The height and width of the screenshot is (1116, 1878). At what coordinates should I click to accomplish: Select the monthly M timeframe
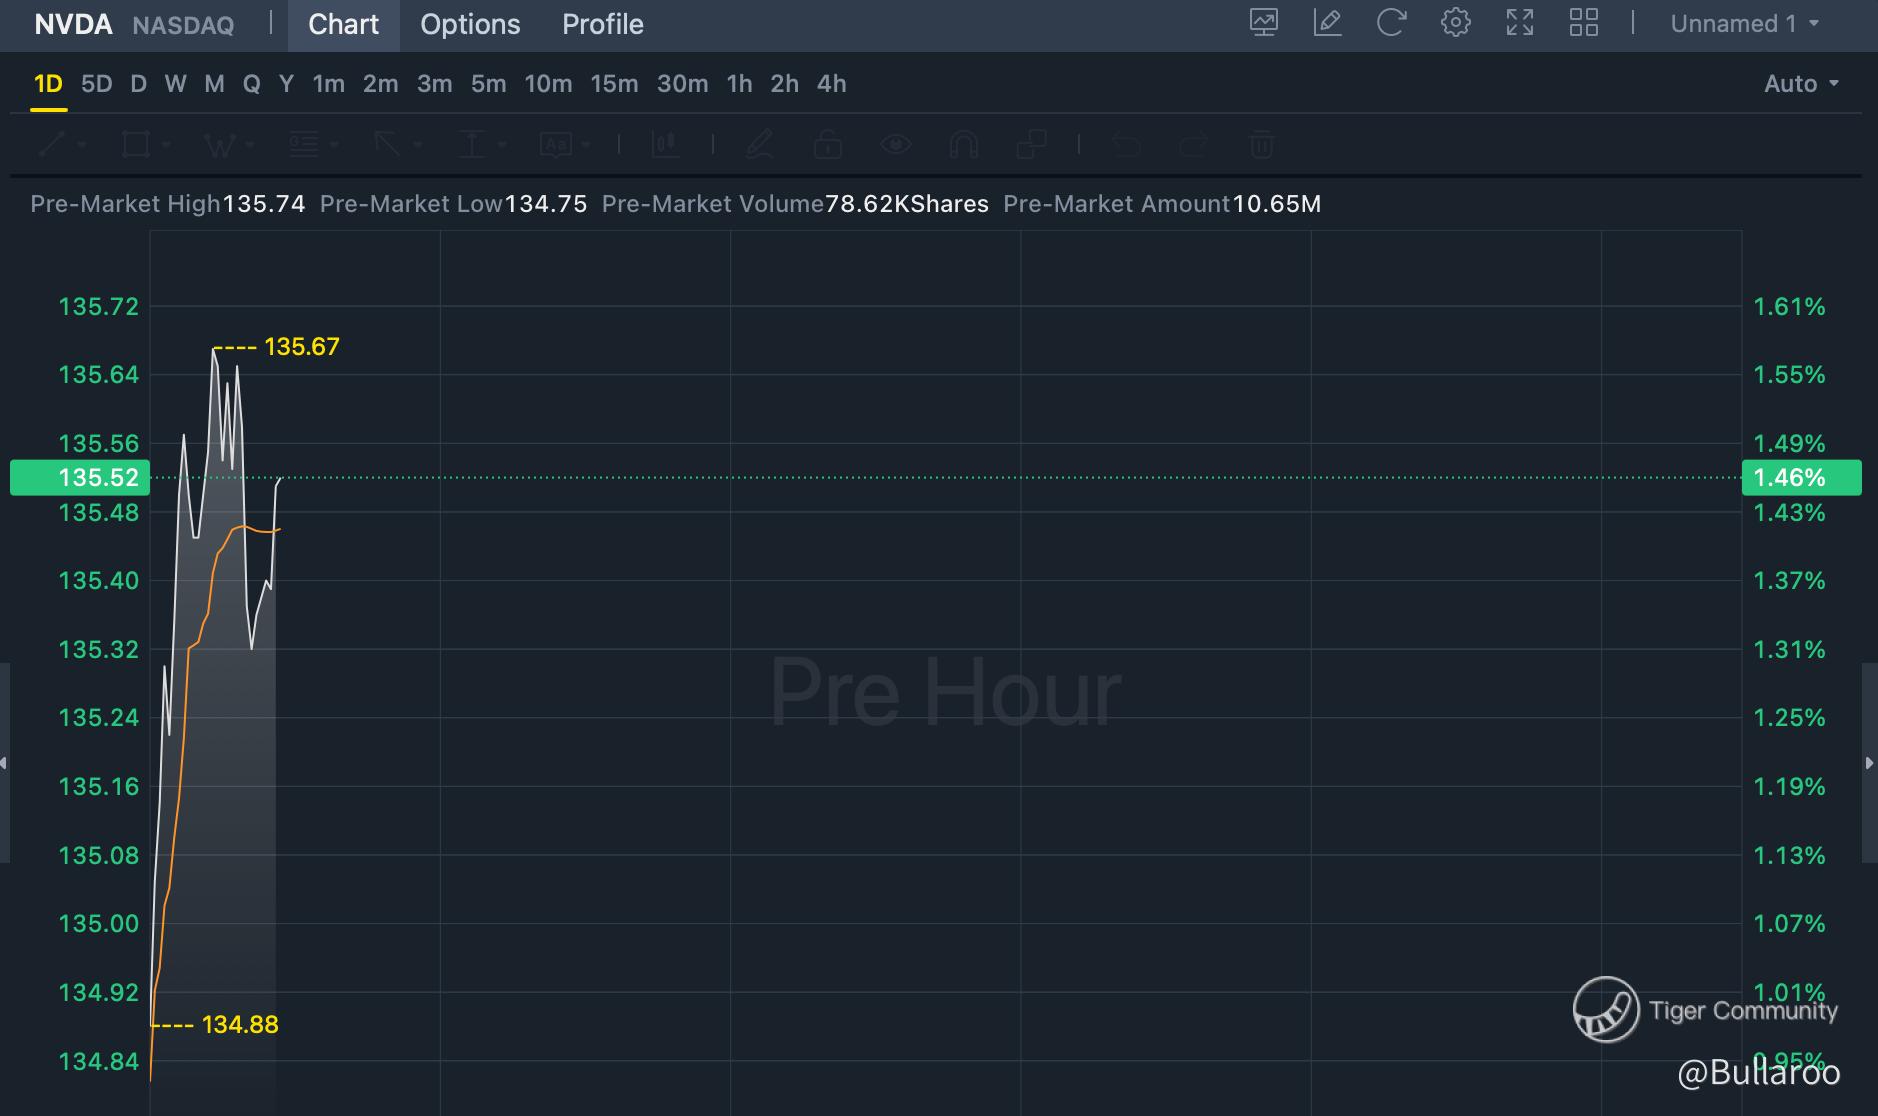(x=214, y=84)
